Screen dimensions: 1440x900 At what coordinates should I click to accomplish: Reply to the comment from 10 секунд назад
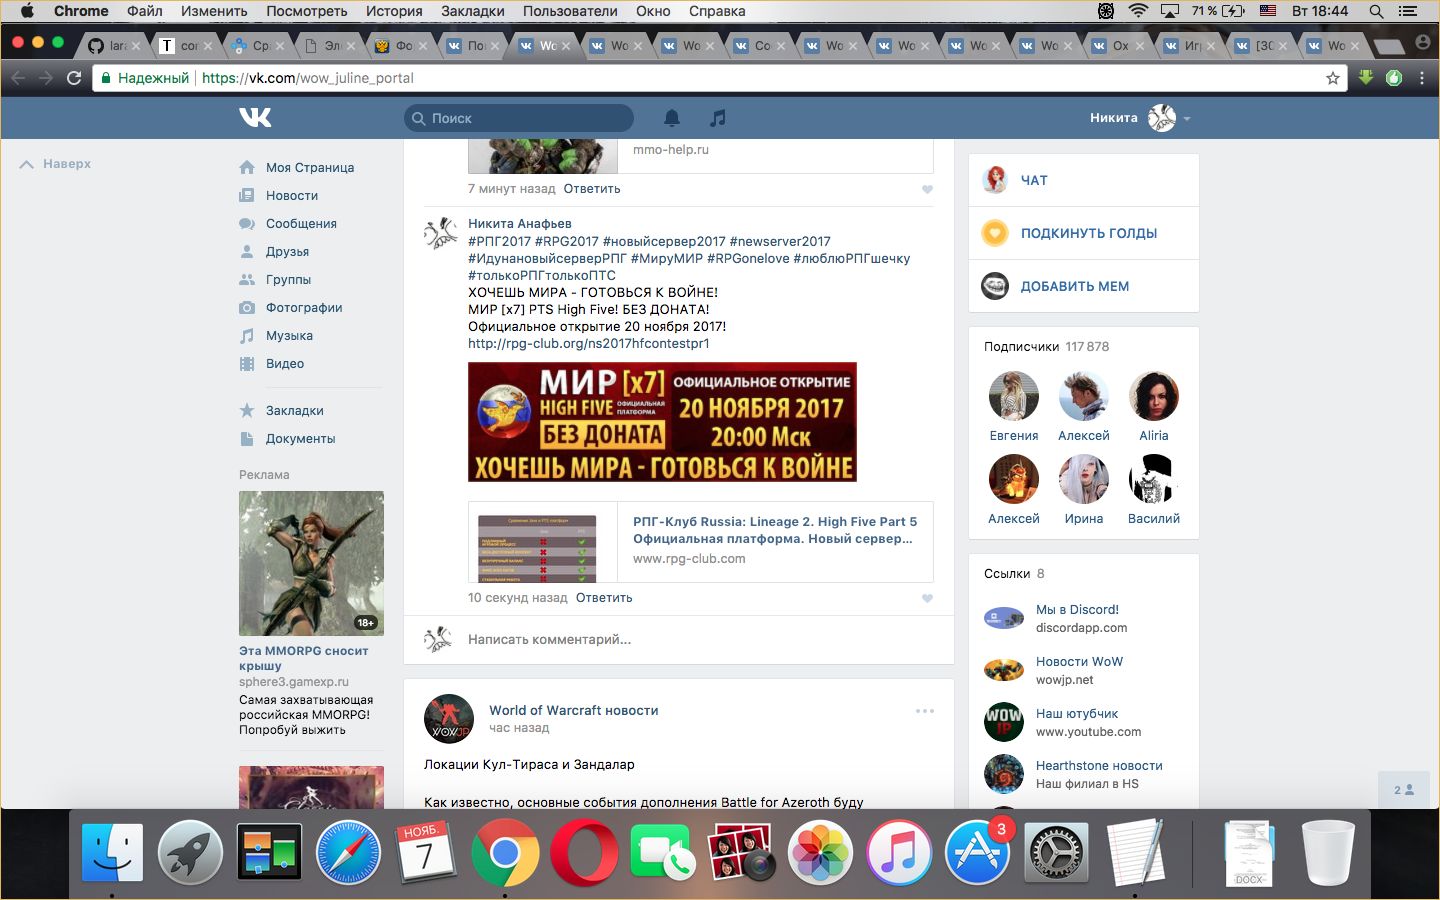(x=604, y=598)
